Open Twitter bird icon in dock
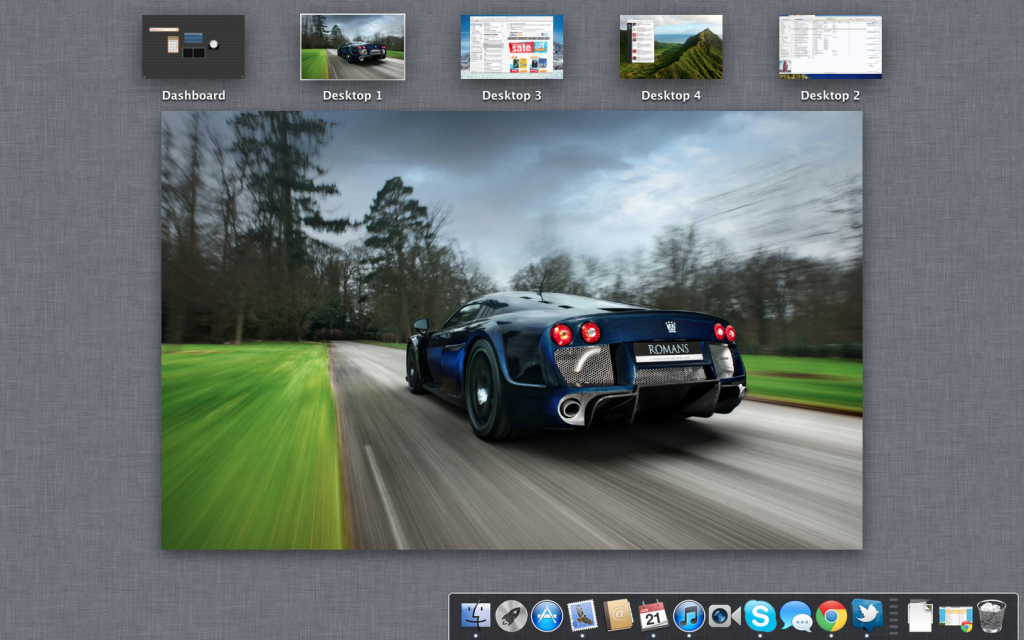The image size is (1024, 640). [x=867, y=615]
